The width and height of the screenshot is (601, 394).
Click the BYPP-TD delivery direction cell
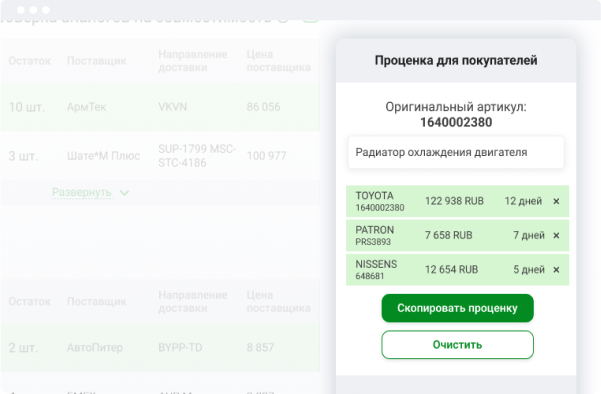click(180, 348)
